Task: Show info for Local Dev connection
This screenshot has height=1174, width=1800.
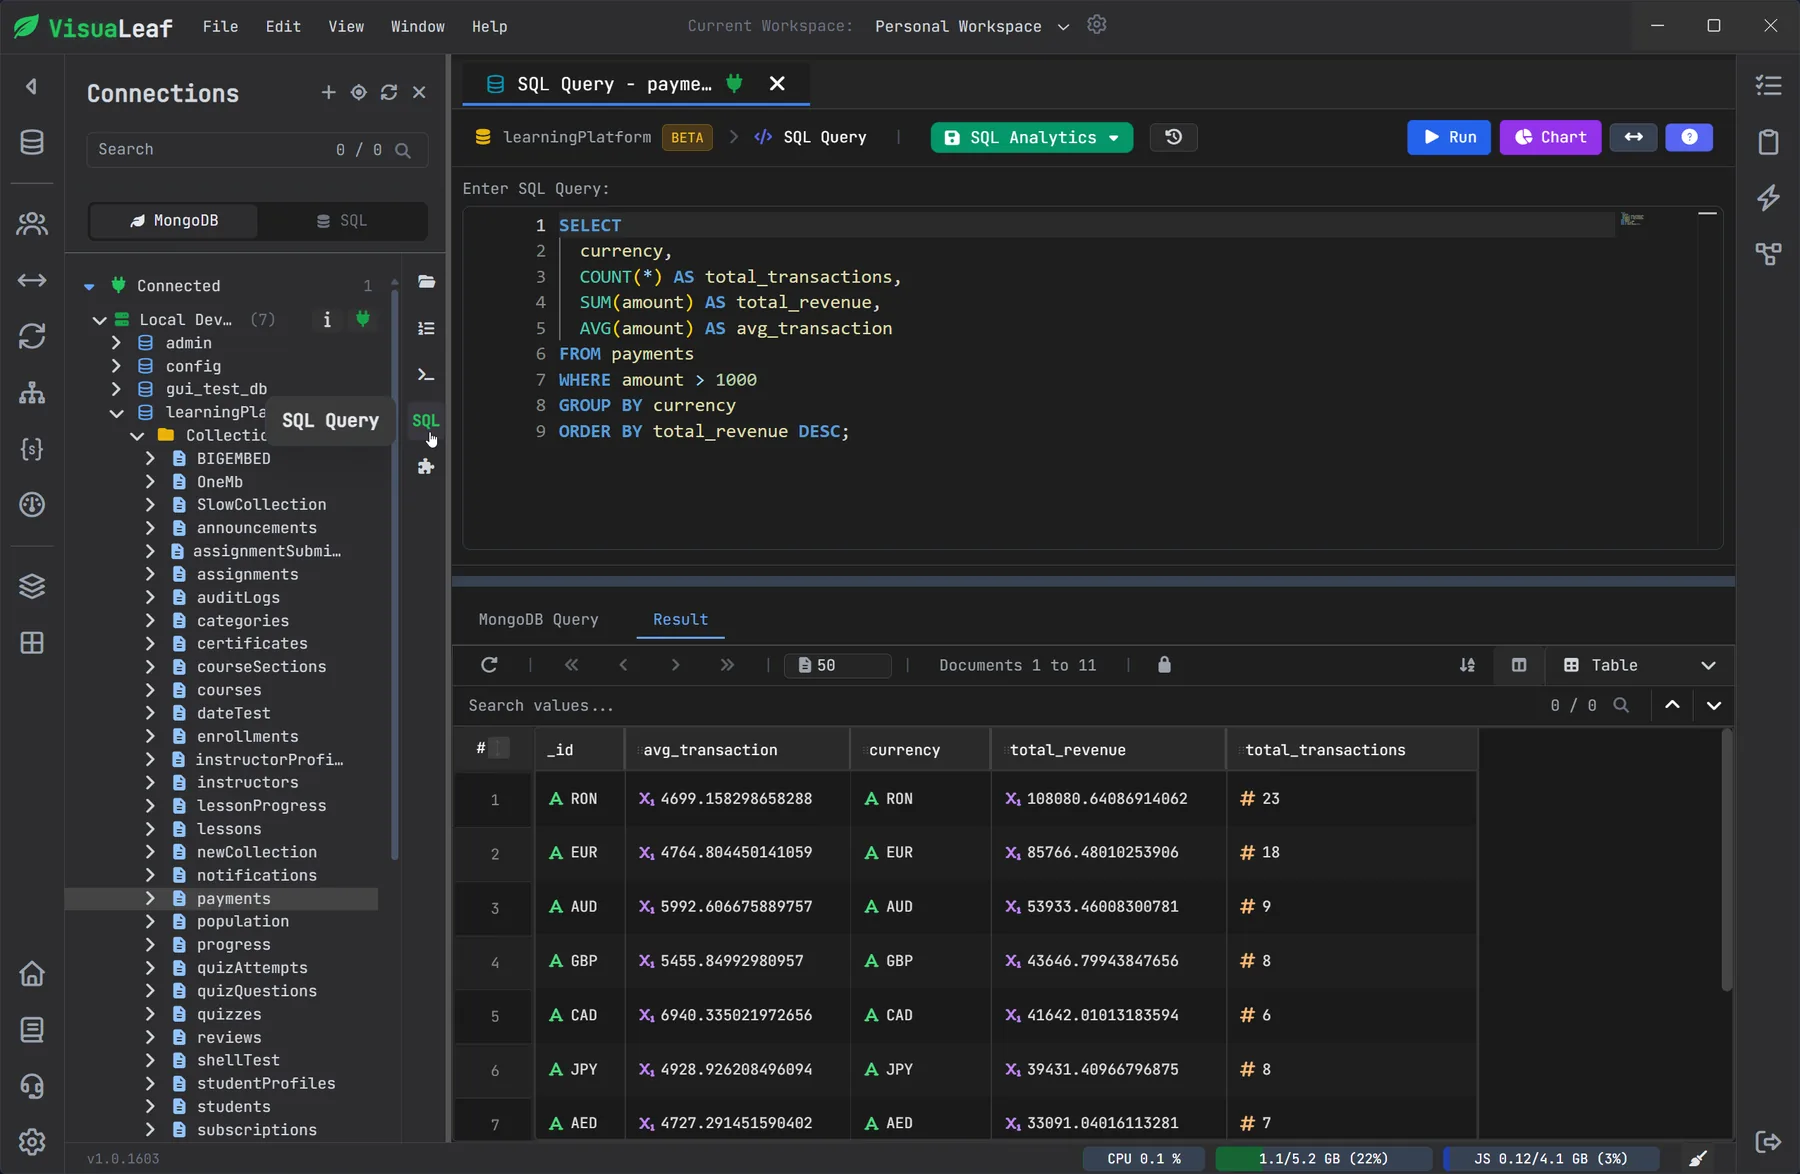Action: [327, 320]
